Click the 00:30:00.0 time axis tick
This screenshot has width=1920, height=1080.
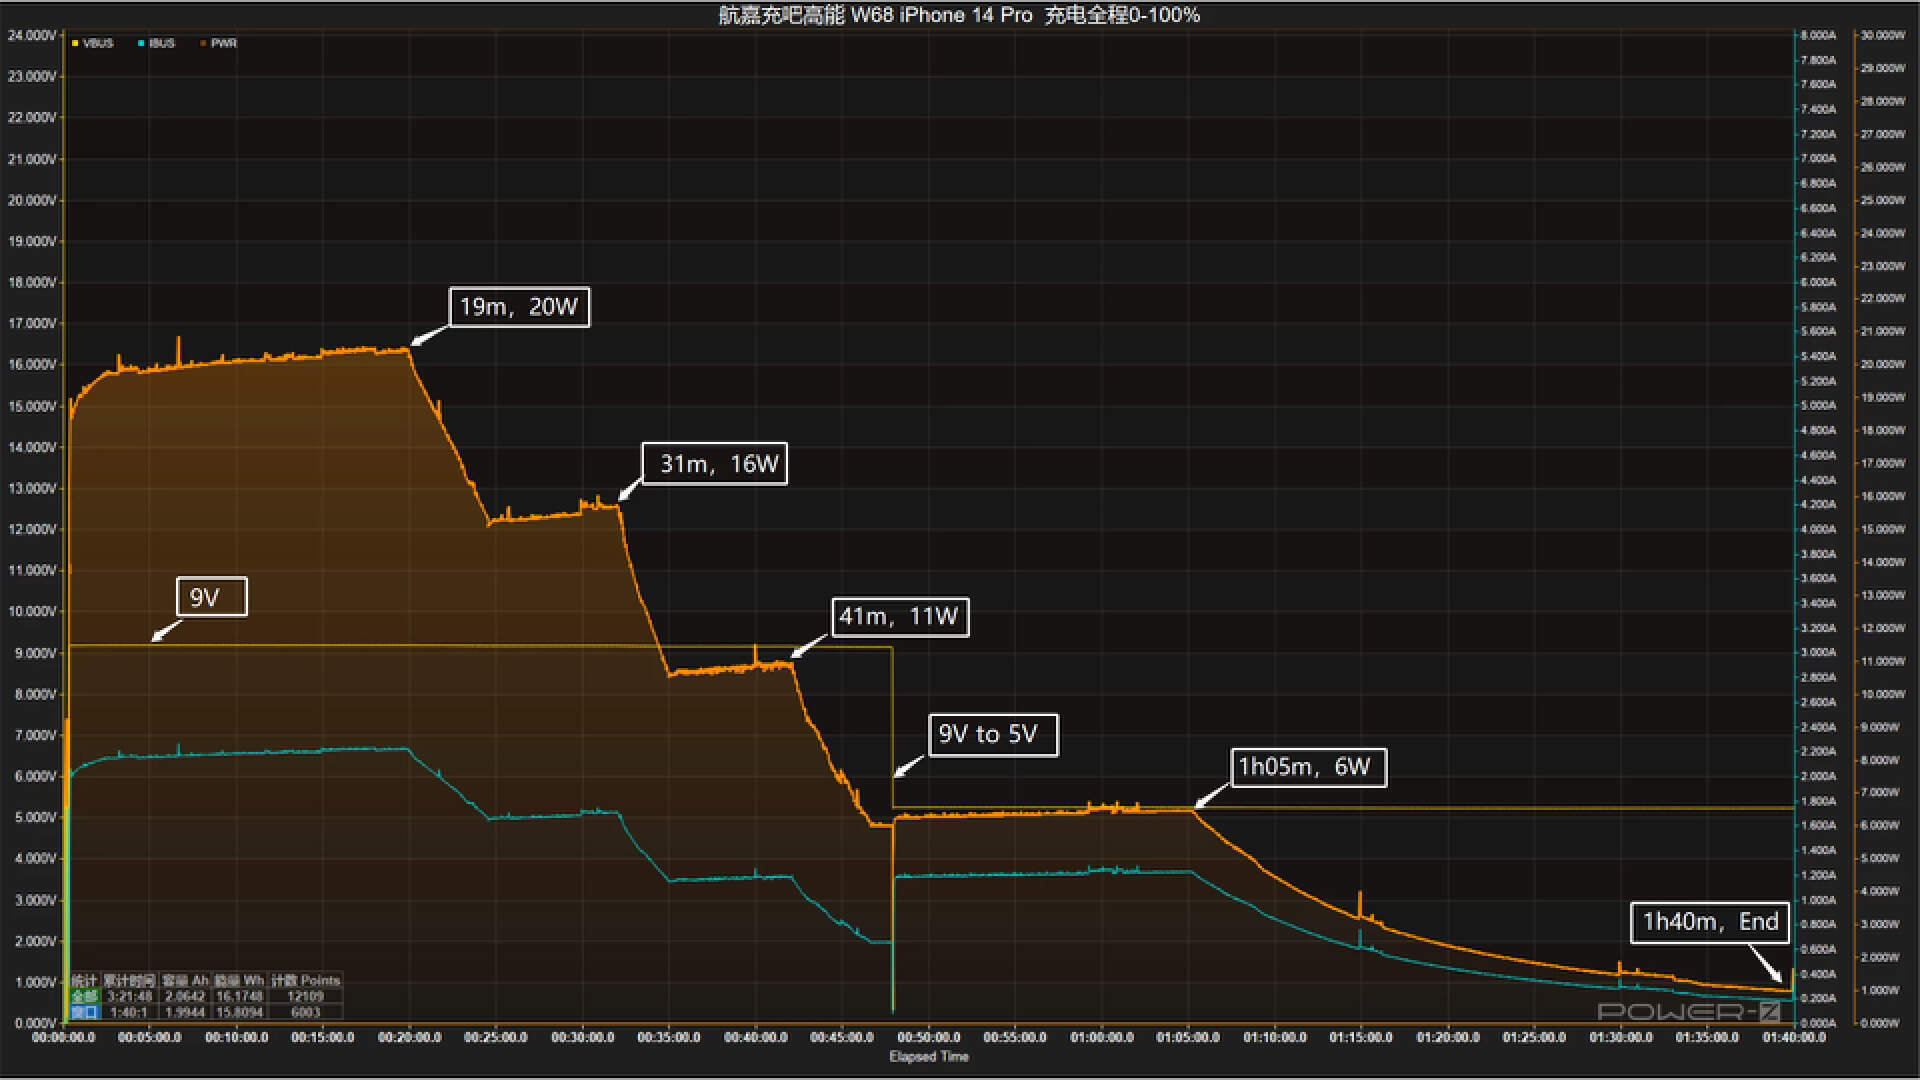pyautogui.click(x=582, y=1038)
